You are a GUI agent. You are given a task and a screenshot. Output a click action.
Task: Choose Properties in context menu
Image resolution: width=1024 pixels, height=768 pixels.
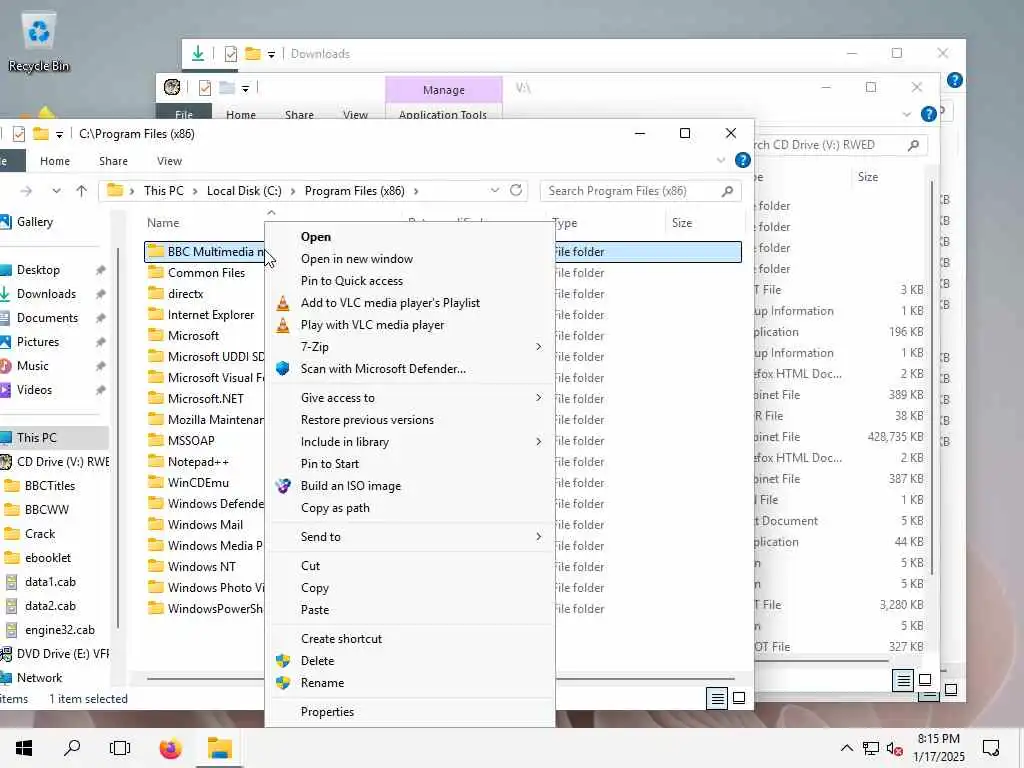click(409, 712)
